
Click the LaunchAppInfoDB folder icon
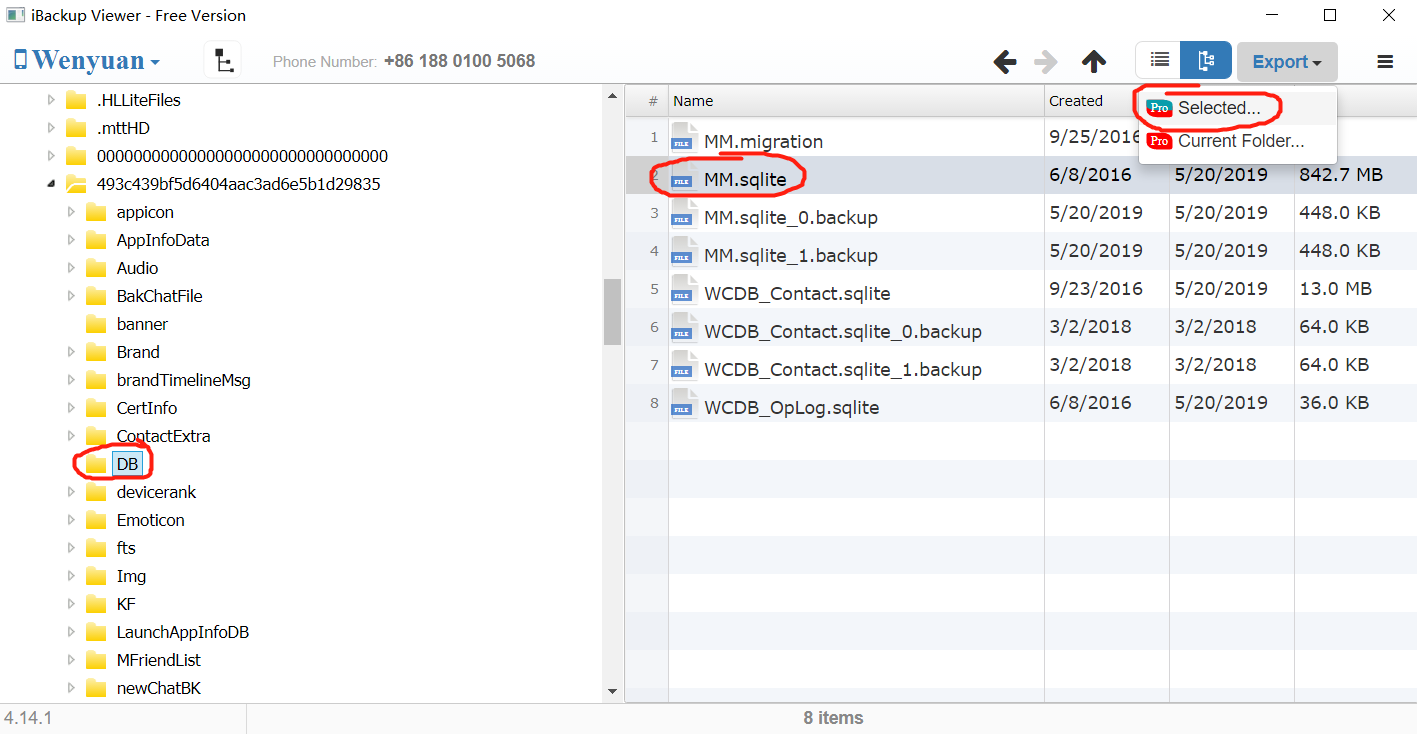(96, 632)
